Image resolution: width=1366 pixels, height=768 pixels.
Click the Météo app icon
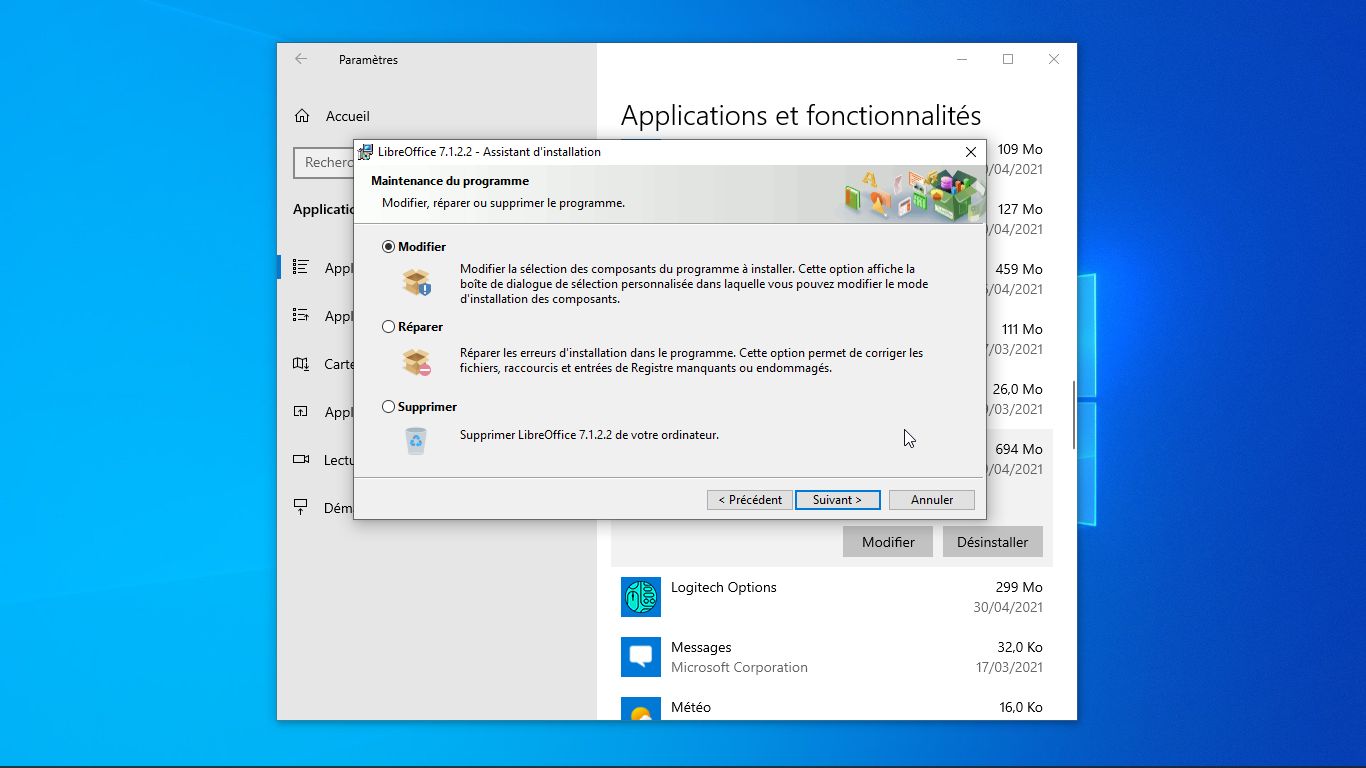[641, 708]
